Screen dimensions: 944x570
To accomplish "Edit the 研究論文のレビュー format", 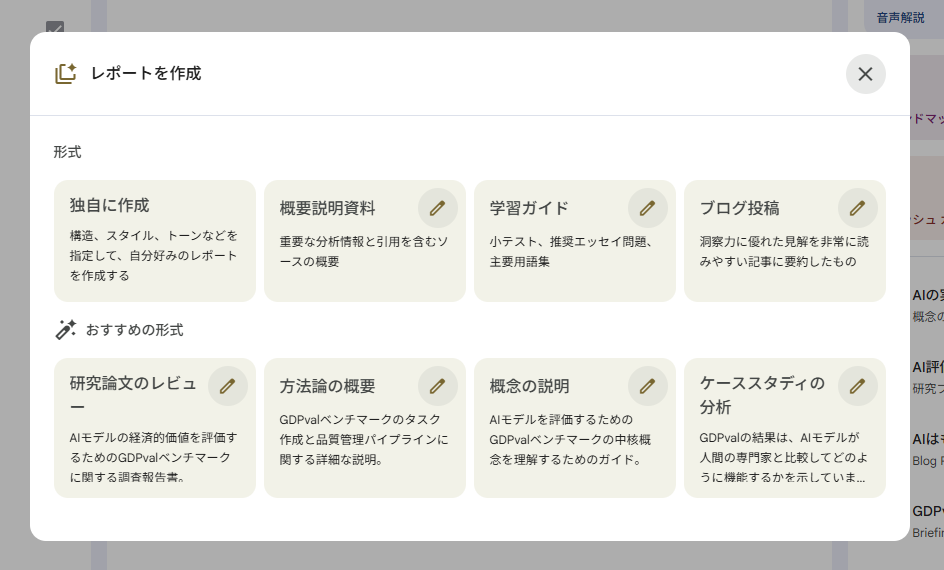I will click(x=227, y=386).
